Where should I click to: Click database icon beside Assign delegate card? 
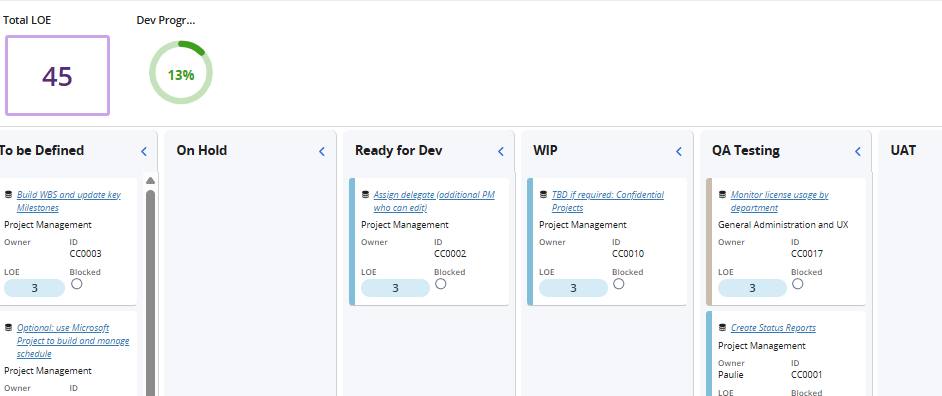[365, 195]
